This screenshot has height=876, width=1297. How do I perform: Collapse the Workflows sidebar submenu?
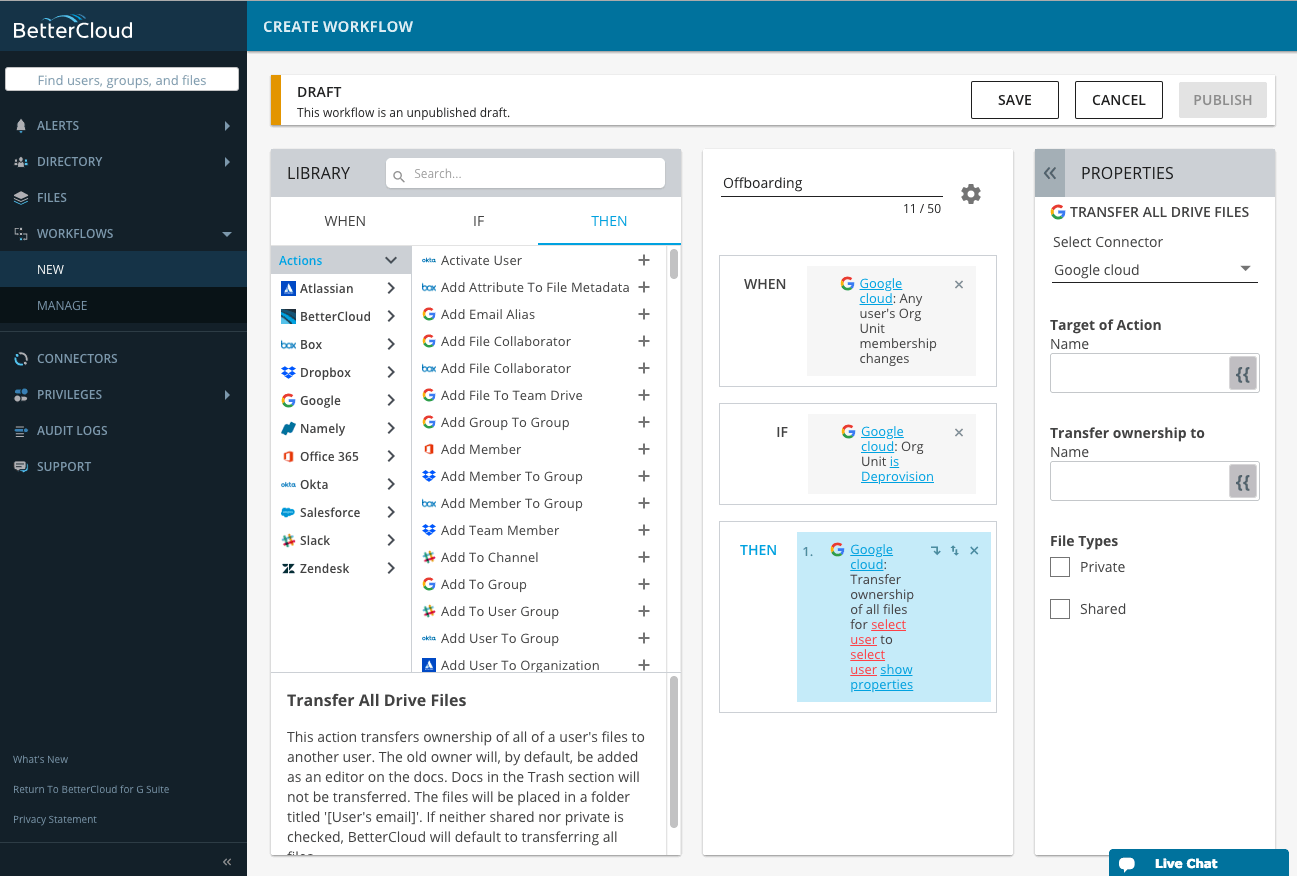click(x=227, y=234)
